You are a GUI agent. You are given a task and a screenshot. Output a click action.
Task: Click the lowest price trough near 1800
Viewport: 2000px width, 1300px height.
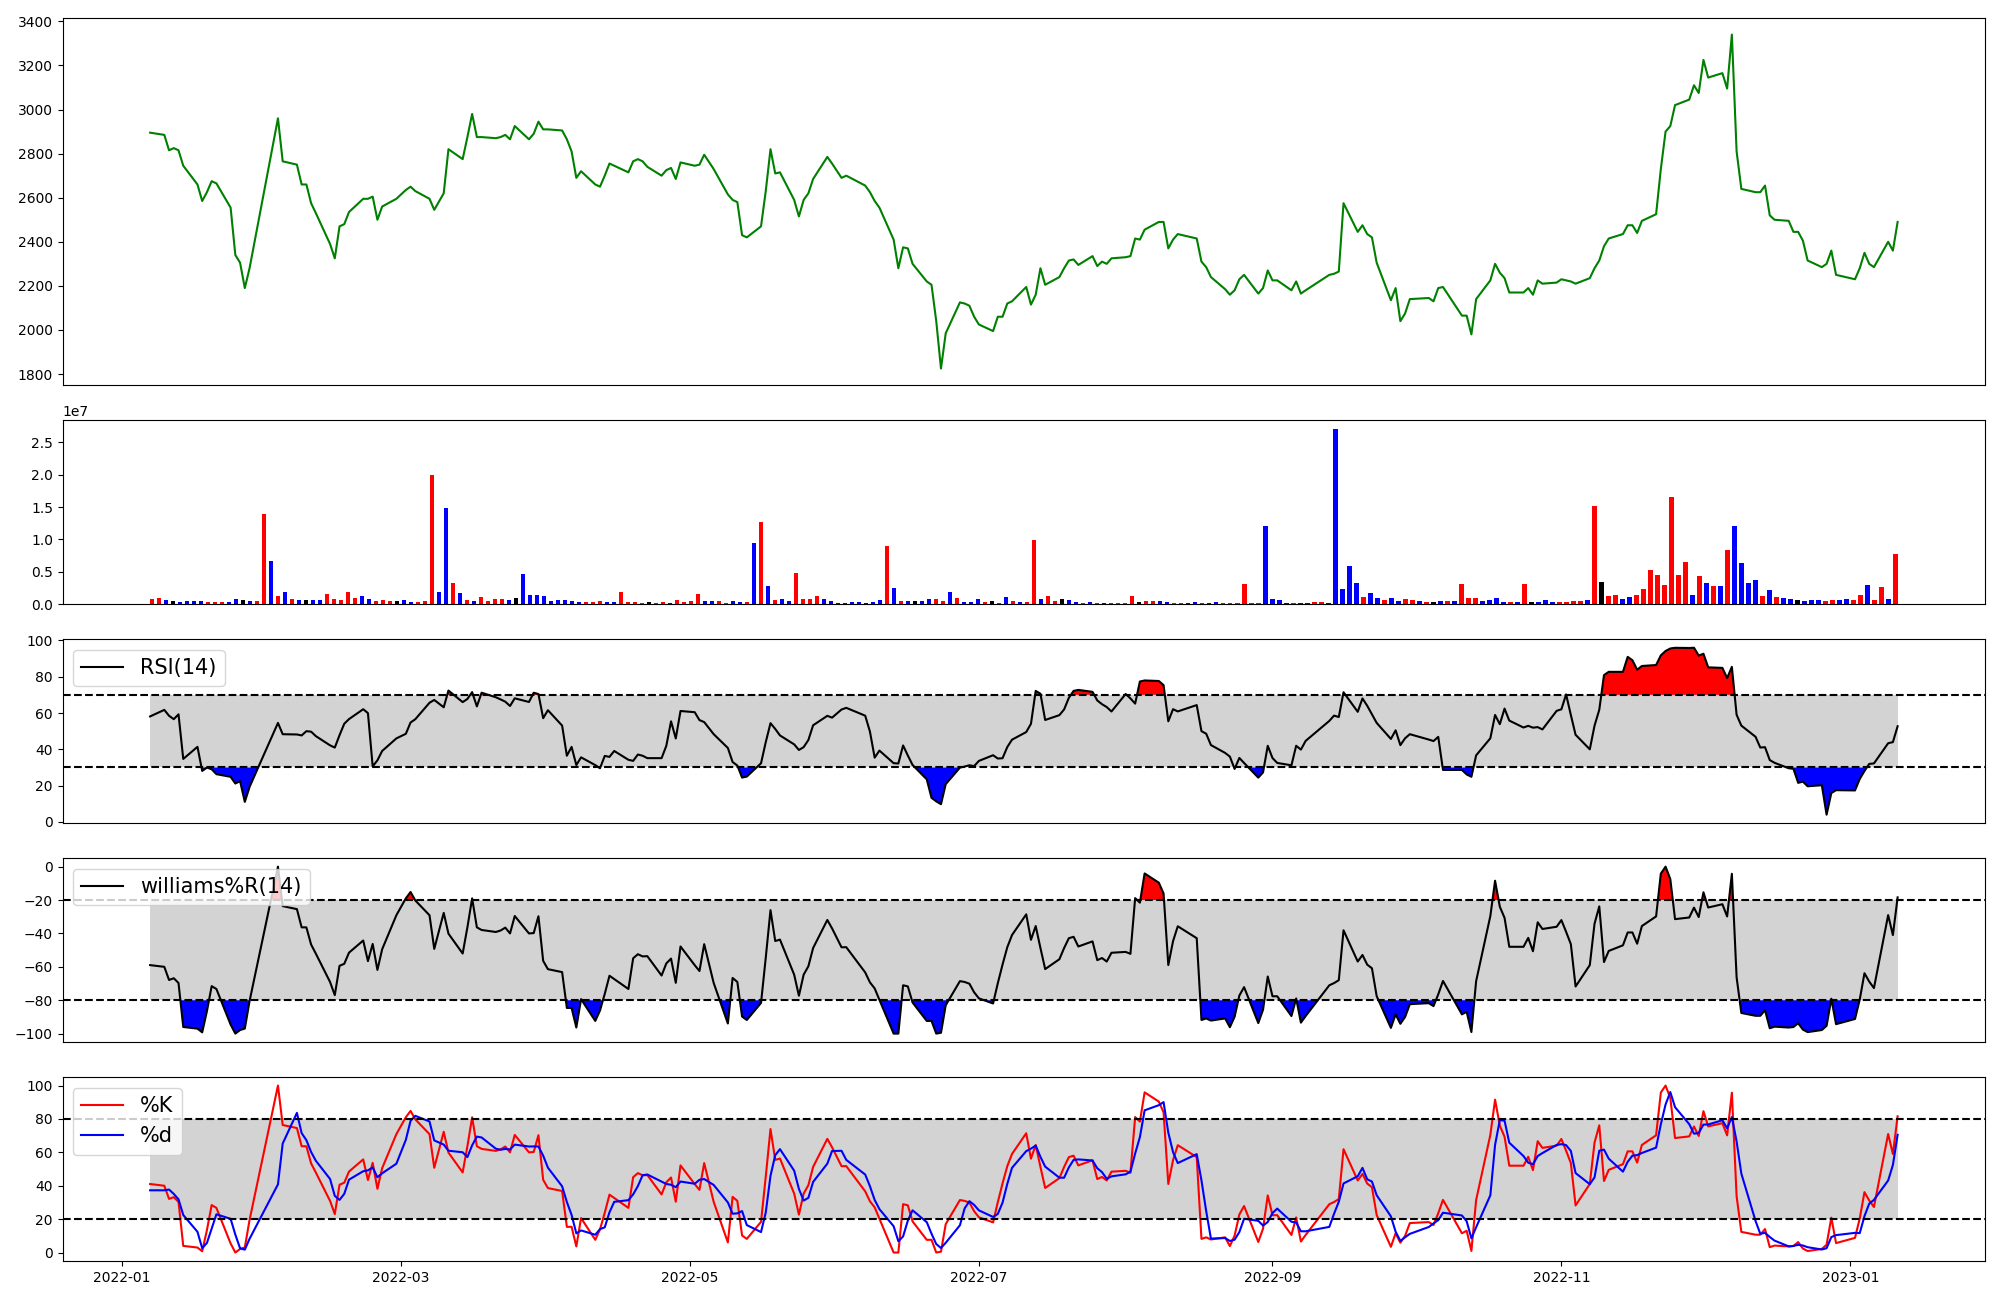[941, 367]
